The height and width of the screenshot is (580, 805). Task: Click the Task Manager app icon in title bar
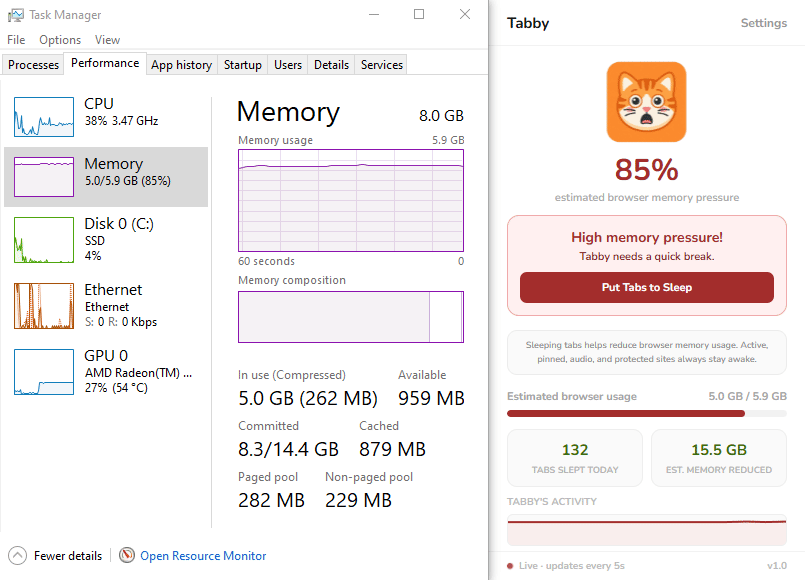pos(16,15)
